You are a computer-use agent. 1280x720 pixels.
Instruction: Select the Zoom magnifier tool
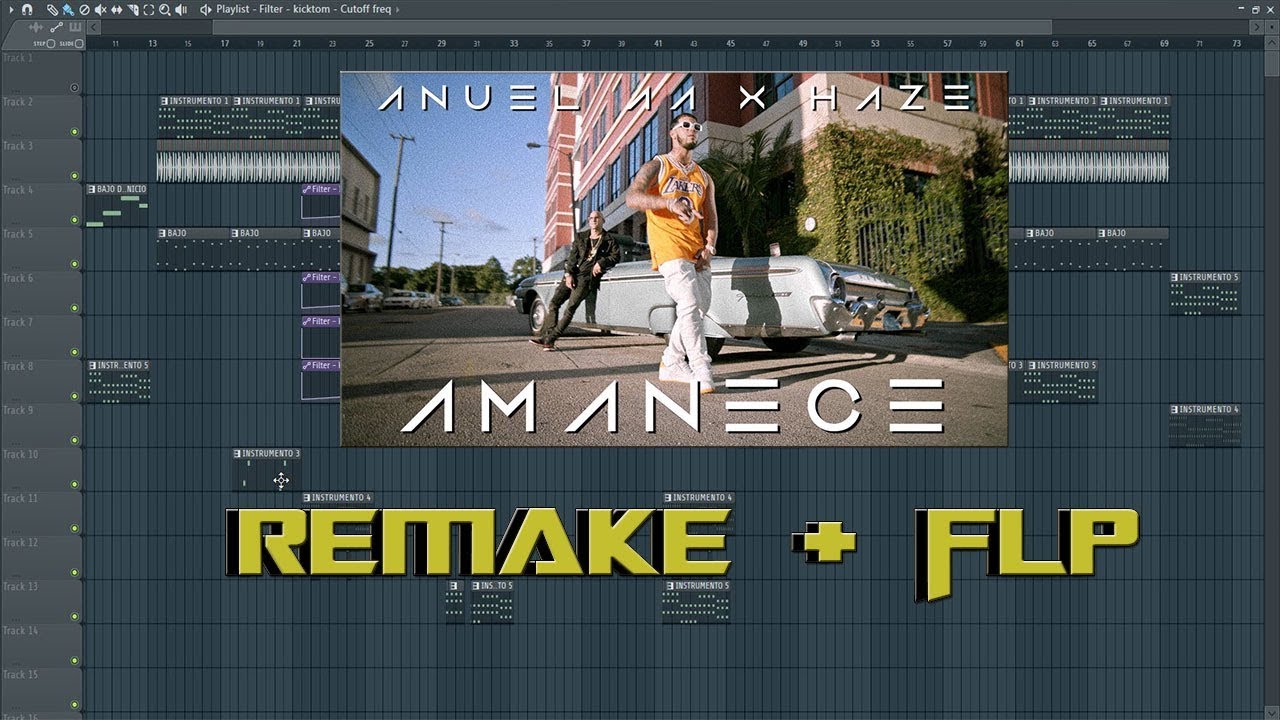point(165,10)
